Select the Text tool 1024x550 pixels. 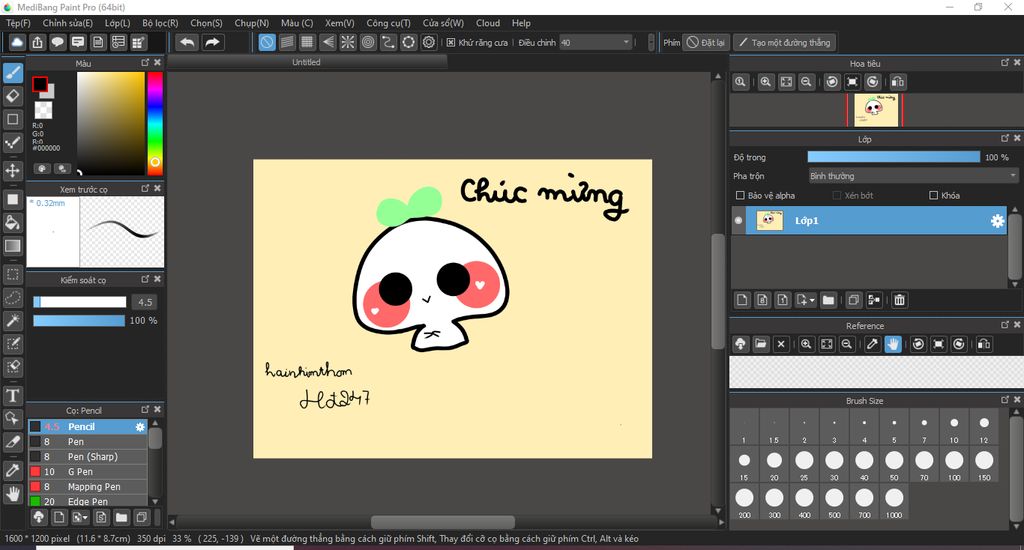tap(12, 395)
